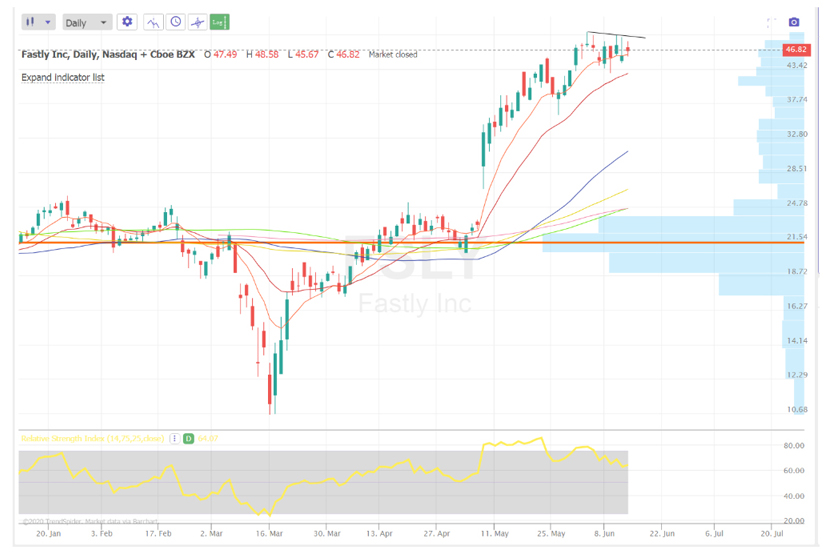Image resolution: width=829 pixels, height=556 pixels.
Task: Click the RSI value 64.07
Action: pyautogui.click(x=208, y=439)
